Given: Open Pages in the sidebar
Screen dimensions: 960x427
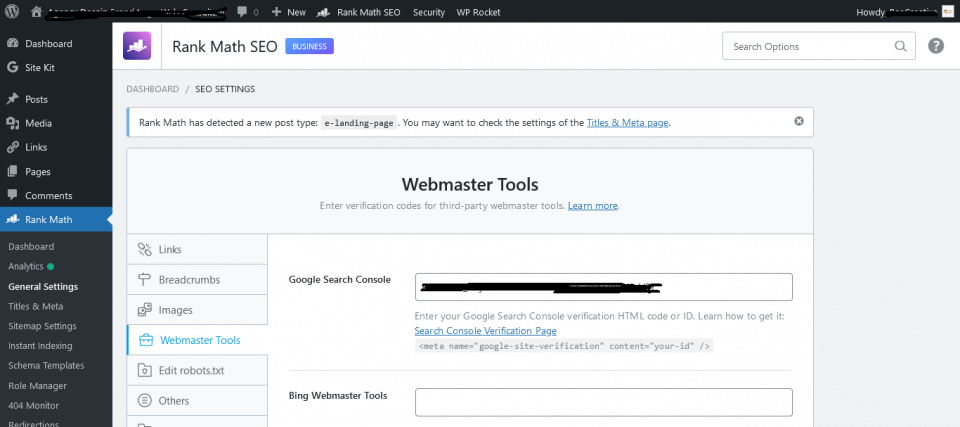Looking at the screenshot, I should (x=56, y=172).
